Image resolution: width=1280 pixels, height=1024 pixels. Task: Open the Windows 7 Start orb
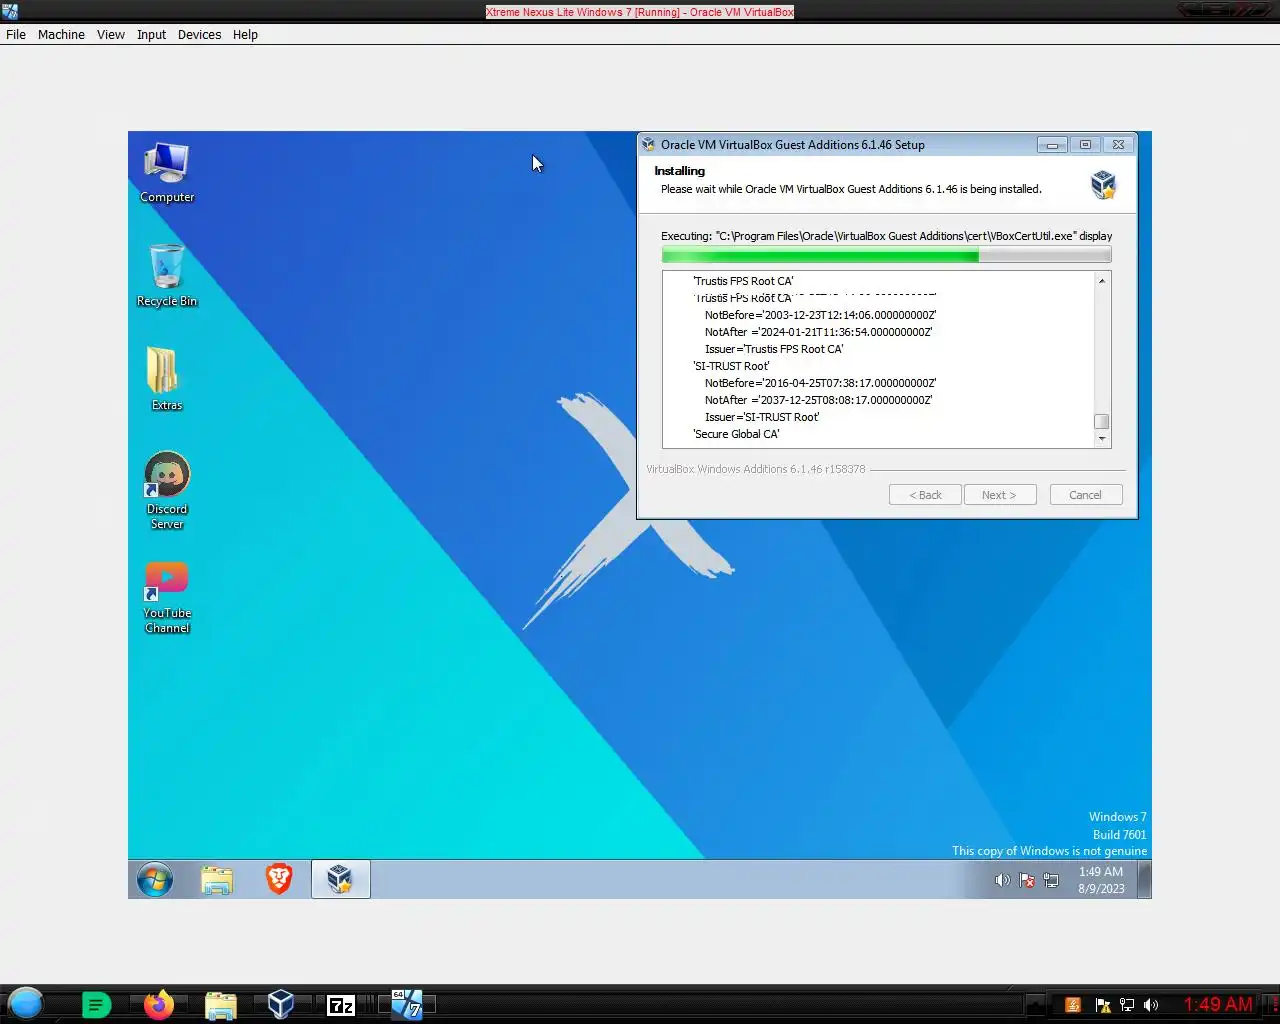(x=155, y=880)
